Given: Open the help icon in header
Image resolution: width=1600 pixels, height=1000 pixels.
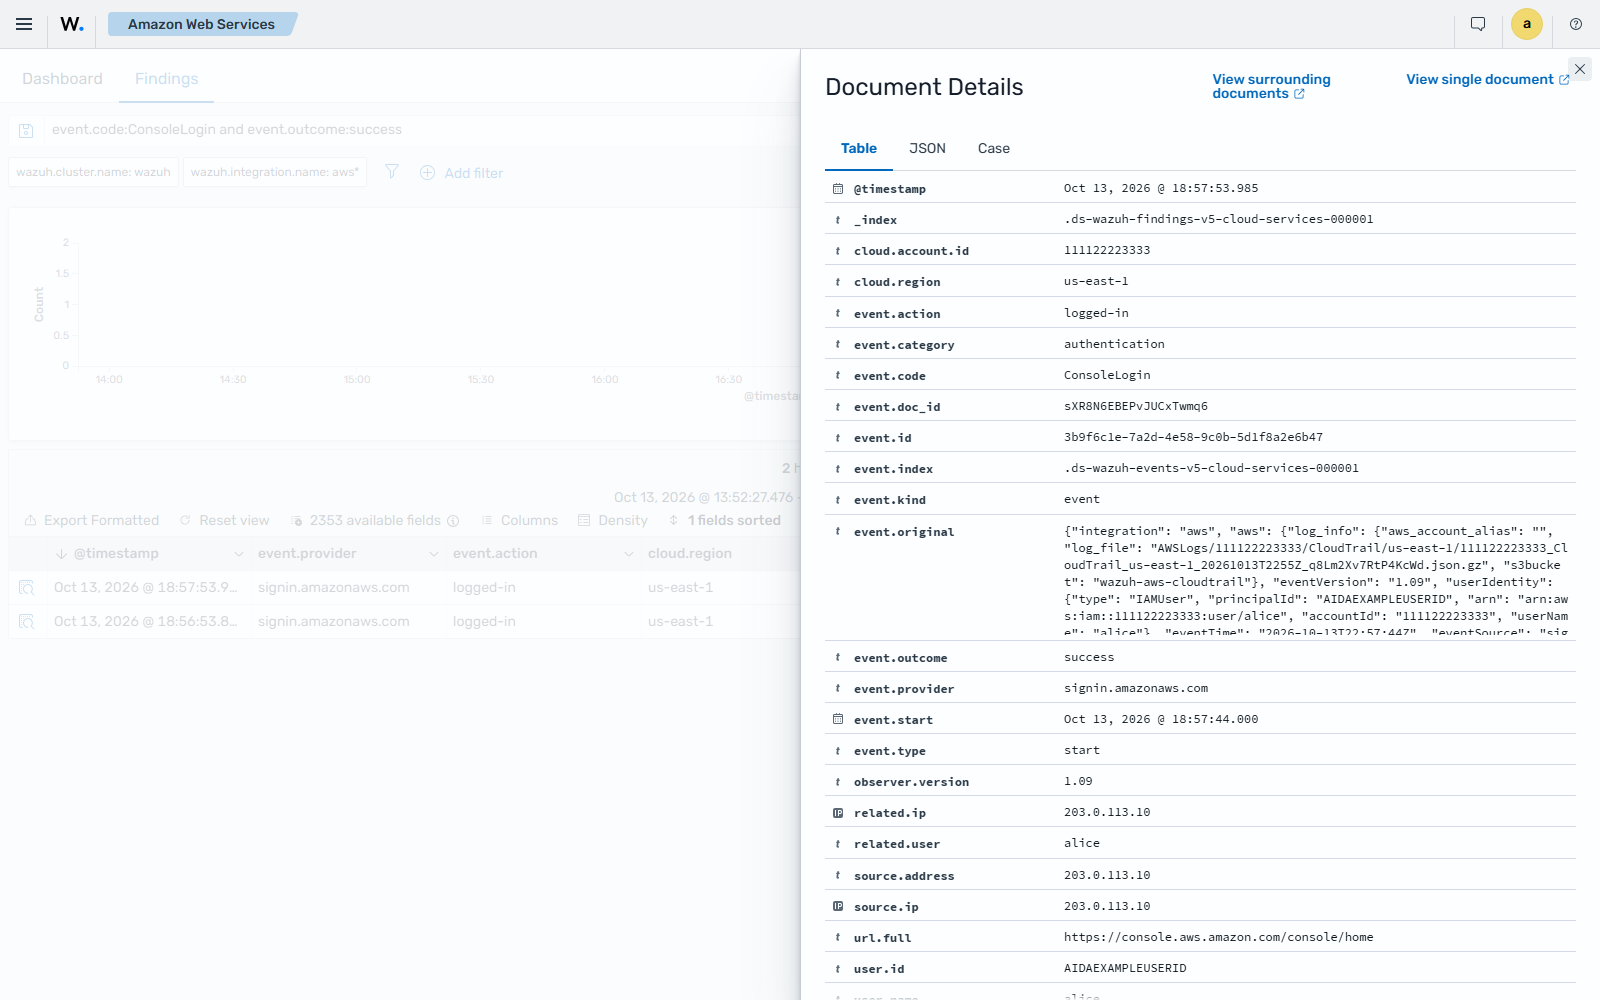Looking at the screenshot, I should (1576, 24).
